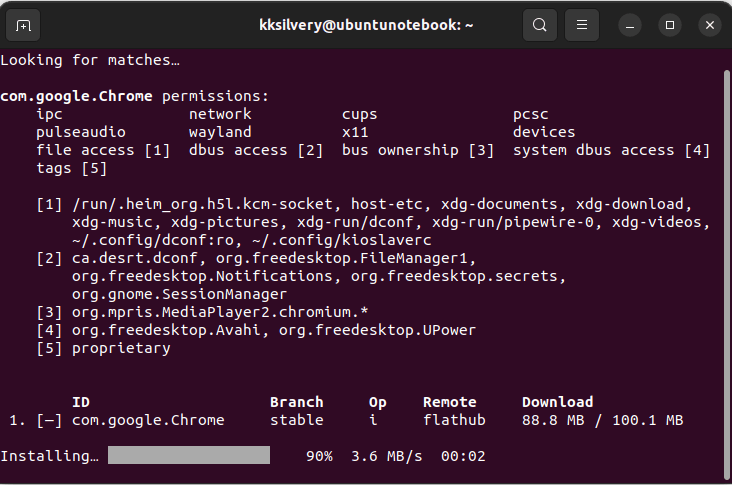
Task: Click the 'Looking for matches…' line
Action: tap(90, 60)
